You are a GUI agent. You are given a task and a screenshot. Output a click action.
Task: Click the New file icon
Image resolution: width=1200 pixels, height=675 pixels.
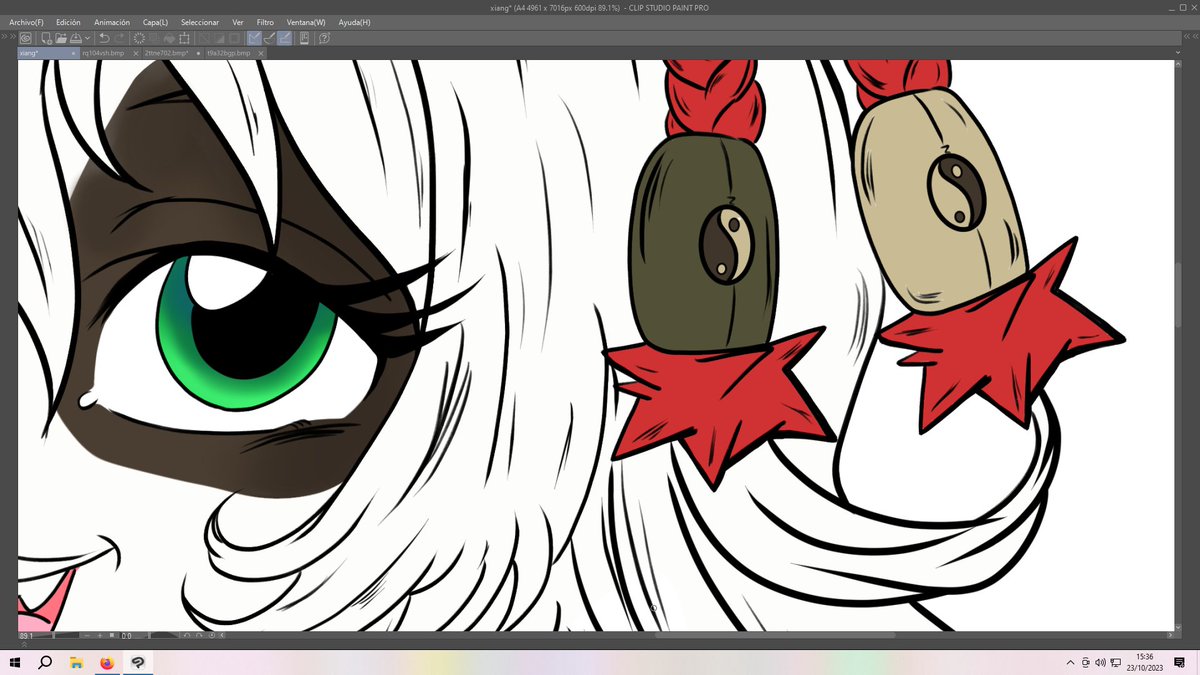click(45, 38)
